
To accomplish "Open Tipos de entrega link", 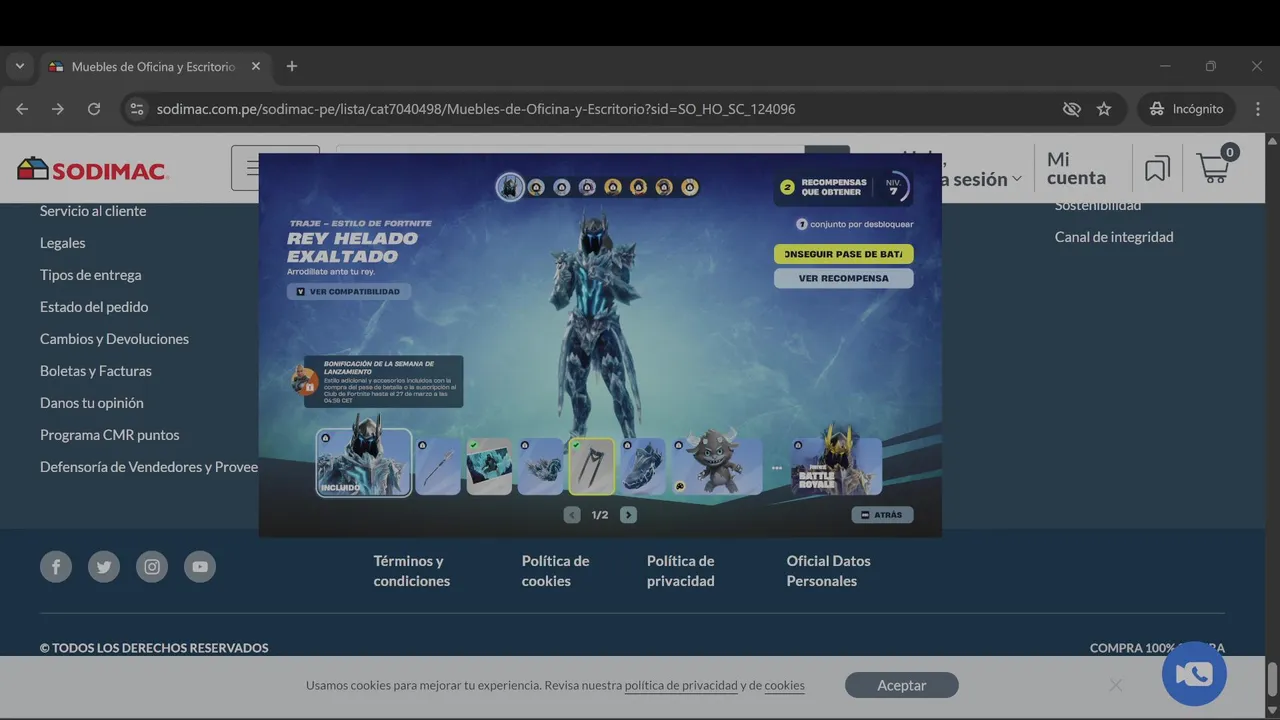I will click(90, 275).
